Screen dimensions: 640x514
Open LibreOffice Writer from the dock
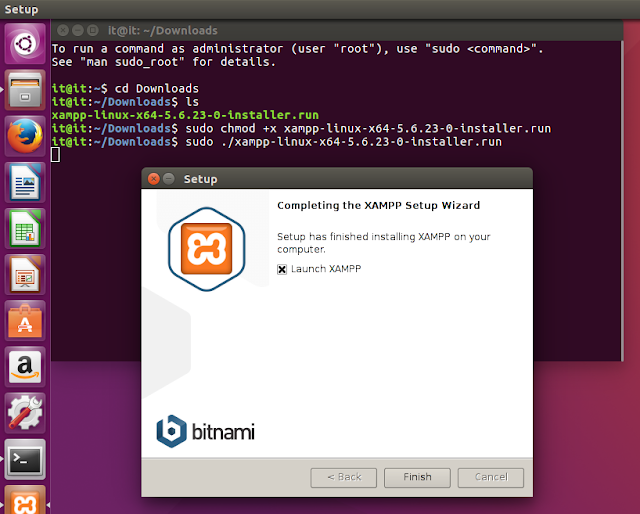[x=25, y=182]
